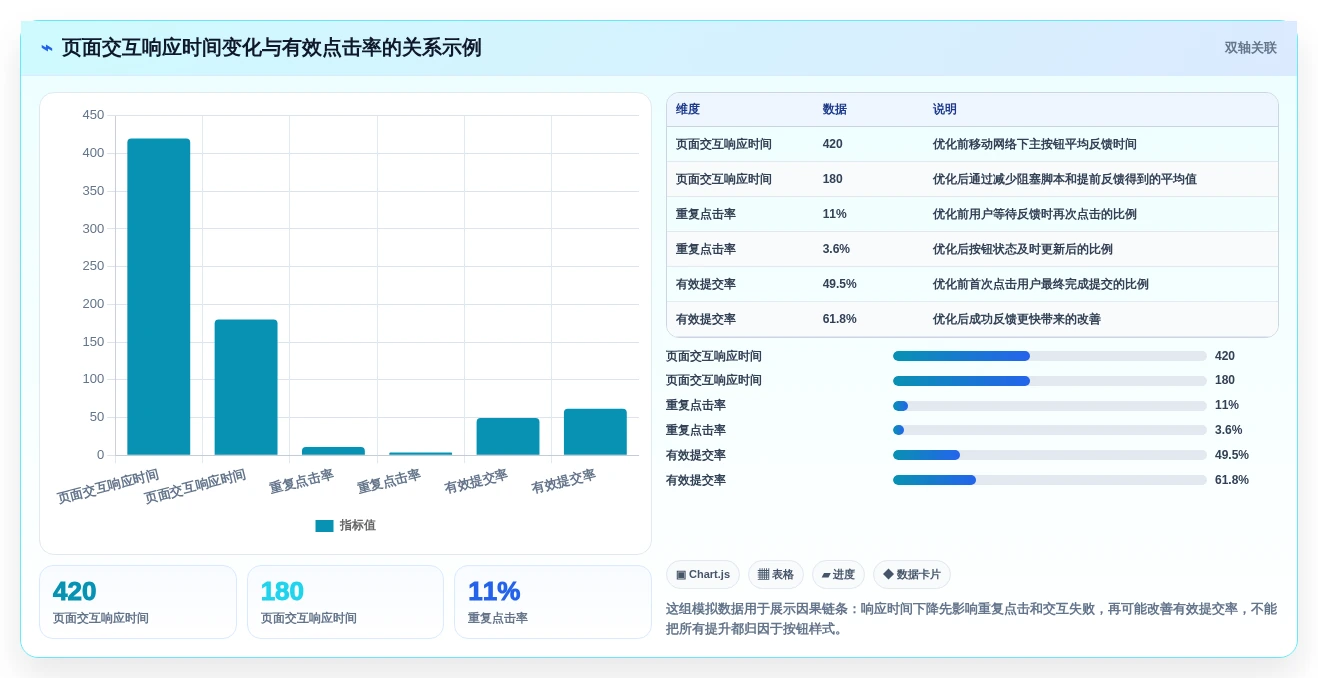Click the description 优化后成功反馈更快带来的改善
Image resolution: width=1318 pixels, height=678 pixels.
click(1016, 319)
